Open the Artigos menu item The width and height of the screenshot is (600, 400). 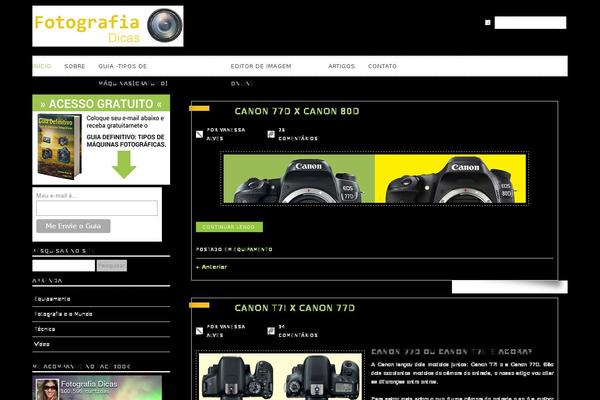pos(341,66)
